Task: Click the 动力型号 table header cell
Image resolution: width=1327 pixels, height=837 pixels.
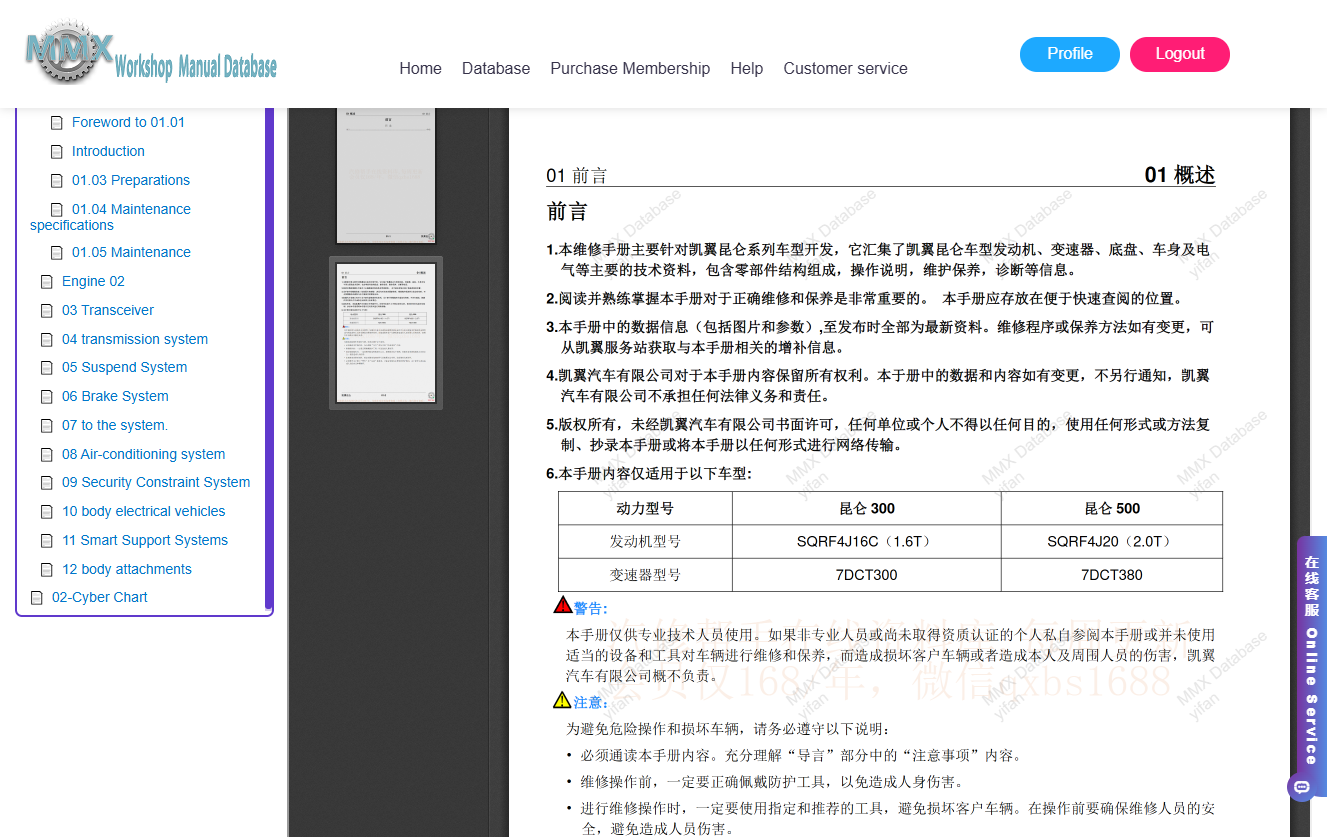Action: pyautogui.click(x=646, y=508)
